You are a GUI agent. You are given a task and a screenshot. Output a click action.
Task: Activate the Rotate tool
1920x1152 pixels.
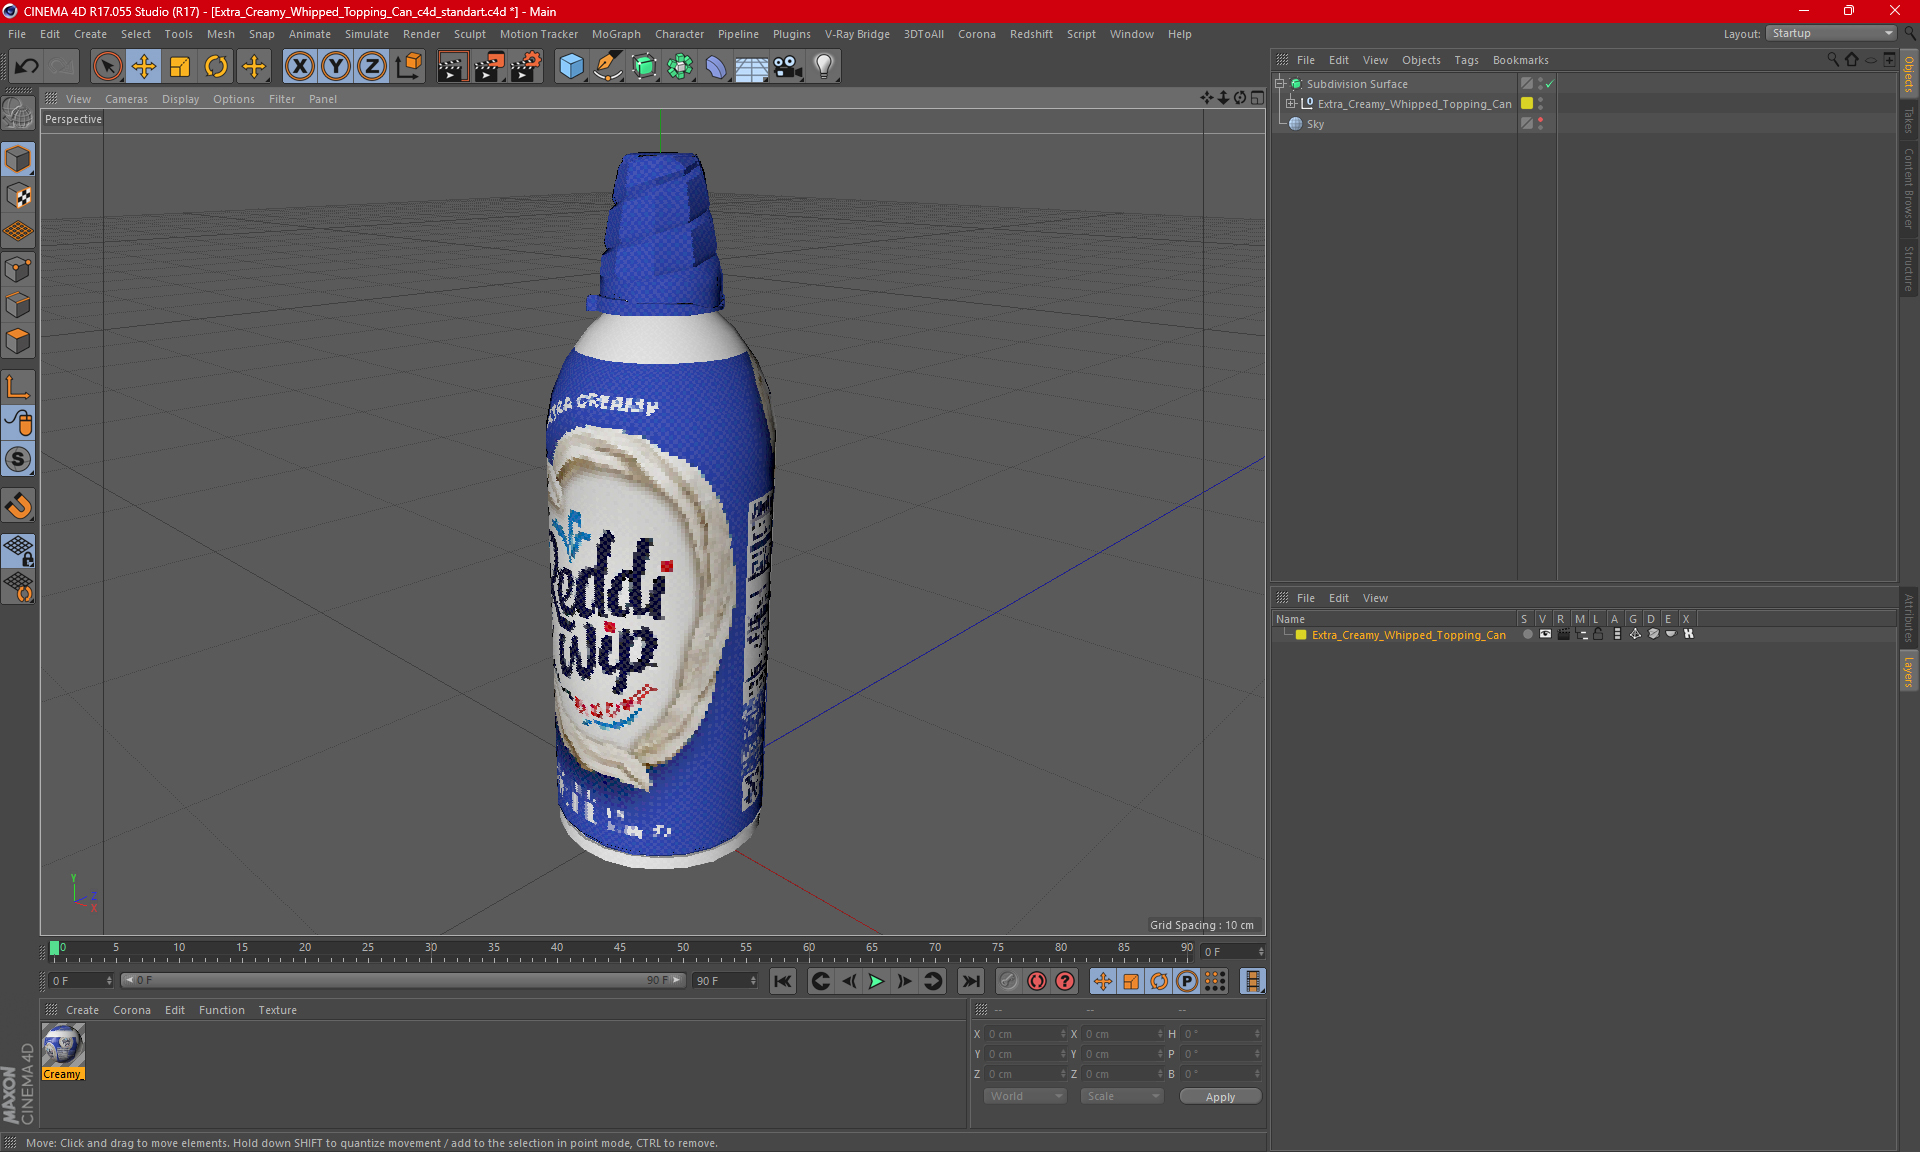click(x=216, y=67)
